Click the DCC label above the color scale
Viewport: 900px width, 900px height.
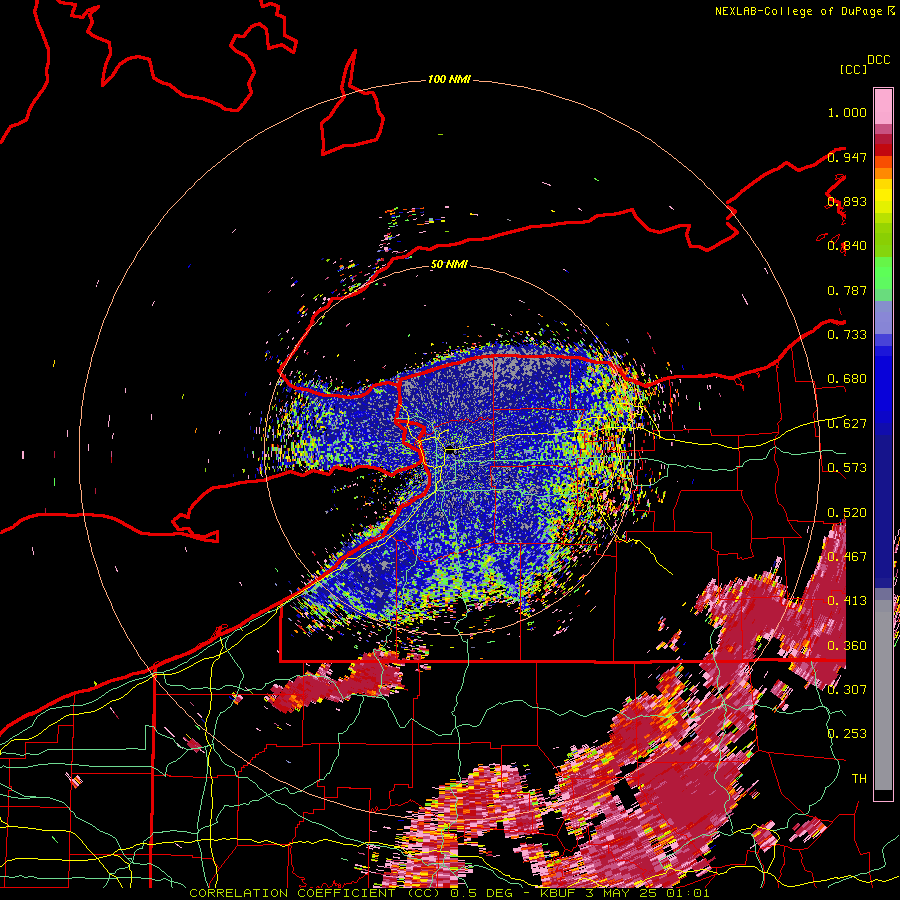pos(878,60)
